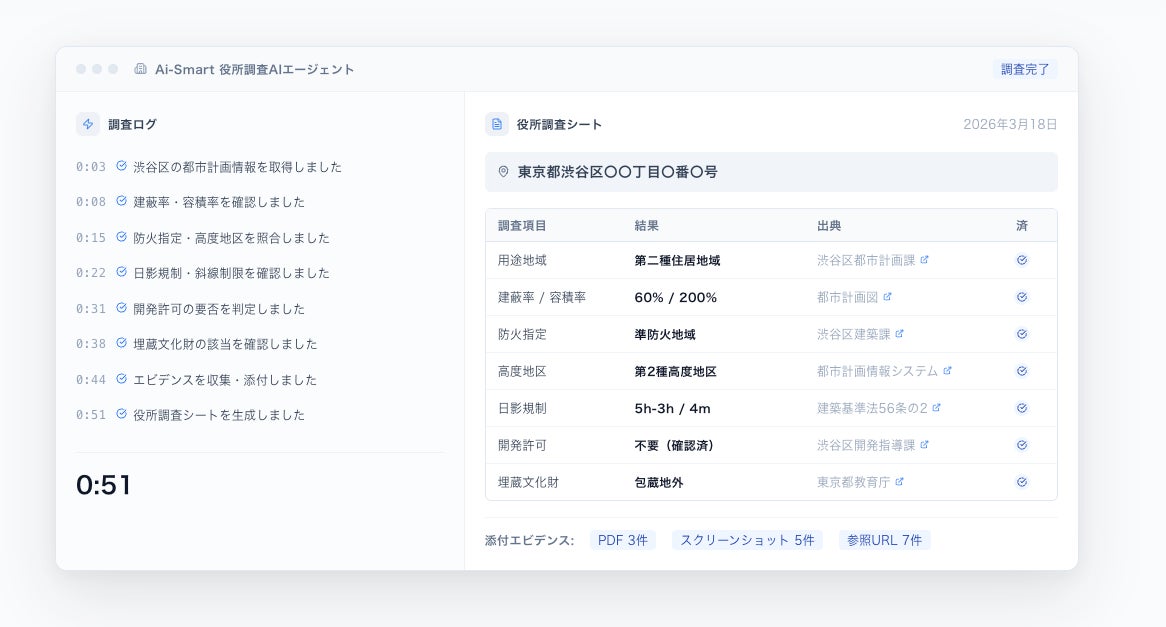1166x627 pixels.
Task: Toggle the check mark in the 防火指定 row
Action: [x=1022, y=334]
